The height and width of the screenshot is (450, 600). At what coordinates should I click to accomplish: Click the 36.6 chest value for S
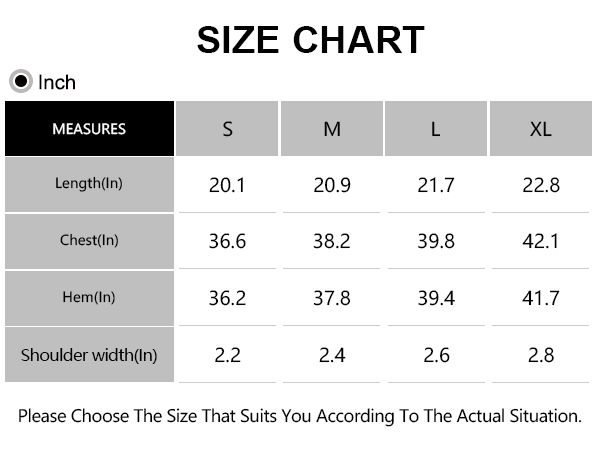(x=227, y=241)
